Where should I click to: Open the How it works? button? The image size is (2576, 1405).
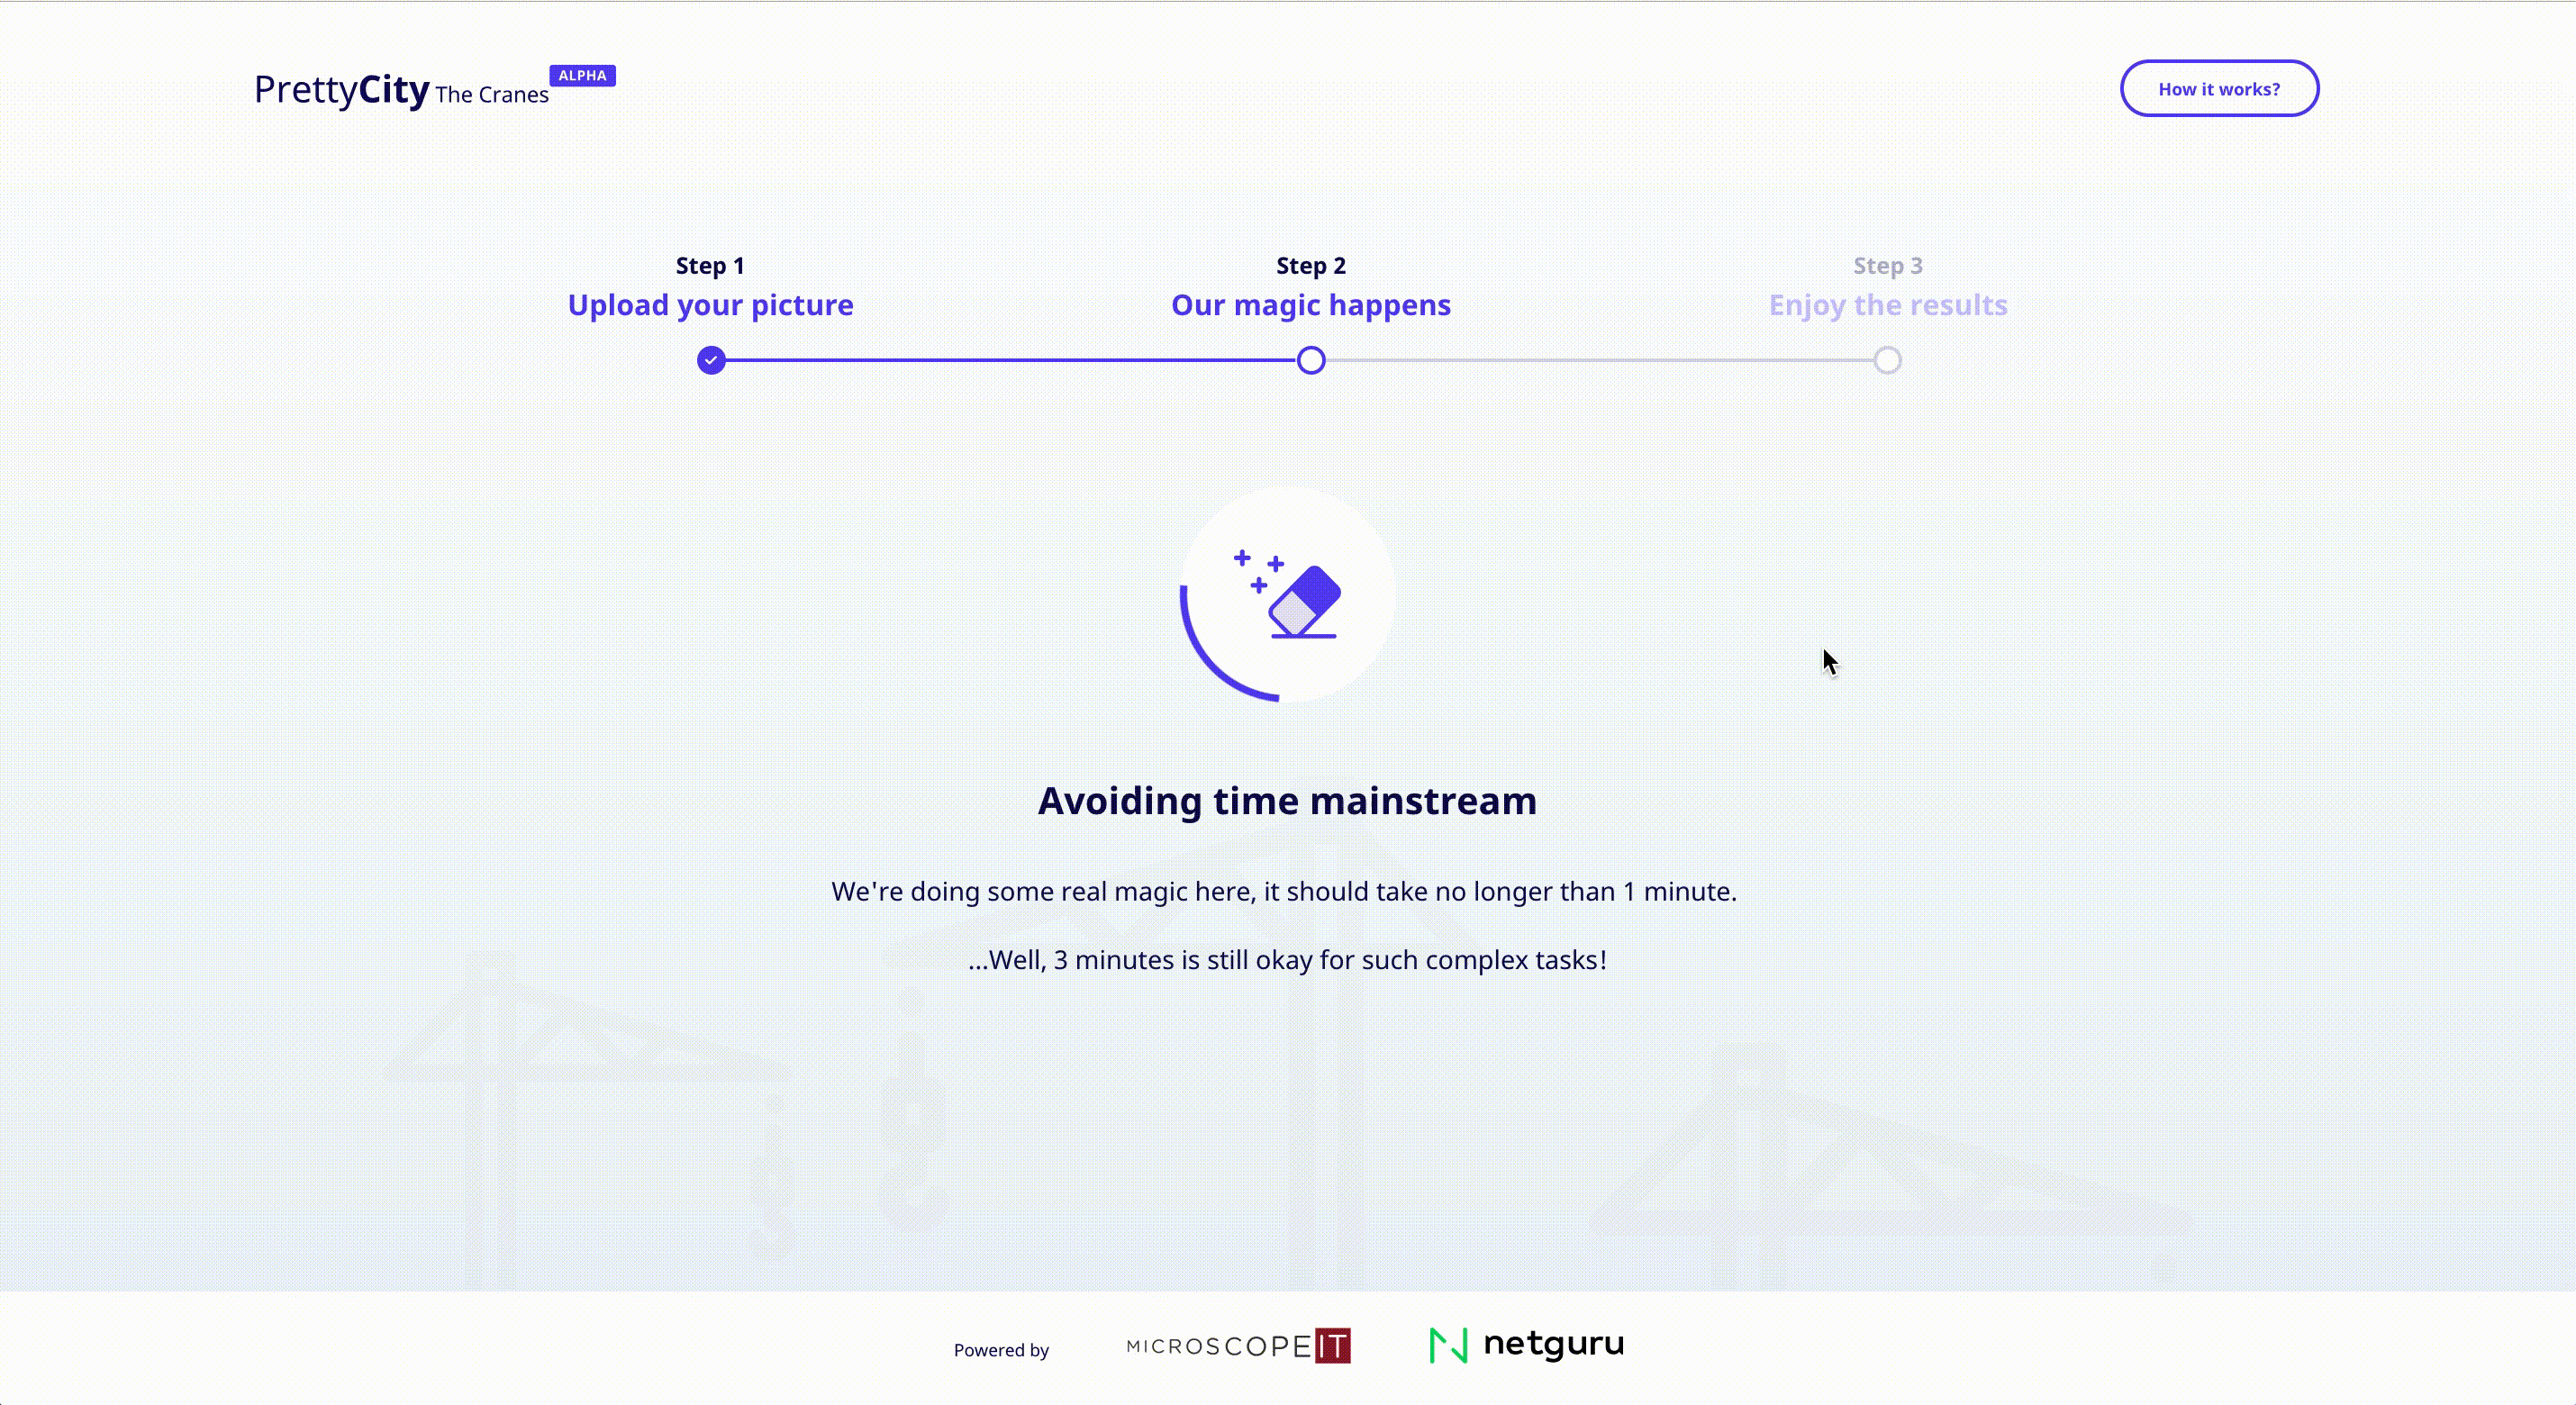2218,89
